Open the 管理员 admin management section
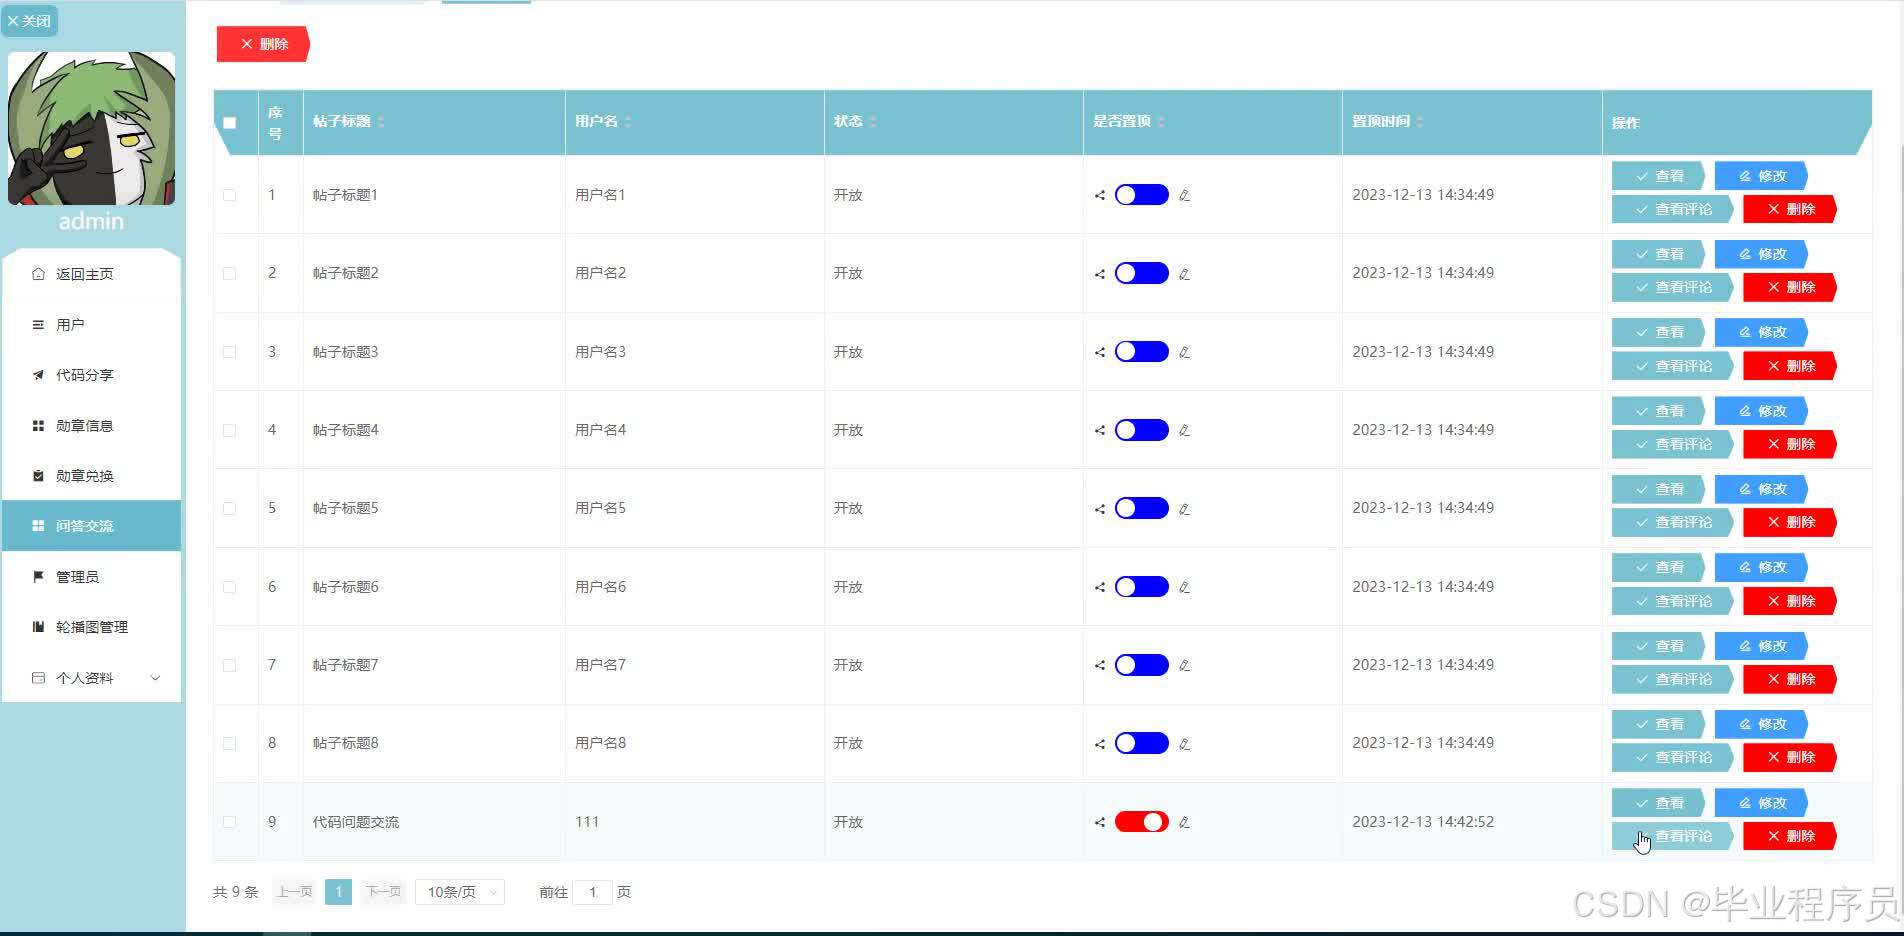1904x936 pixels. pos(76,576)
